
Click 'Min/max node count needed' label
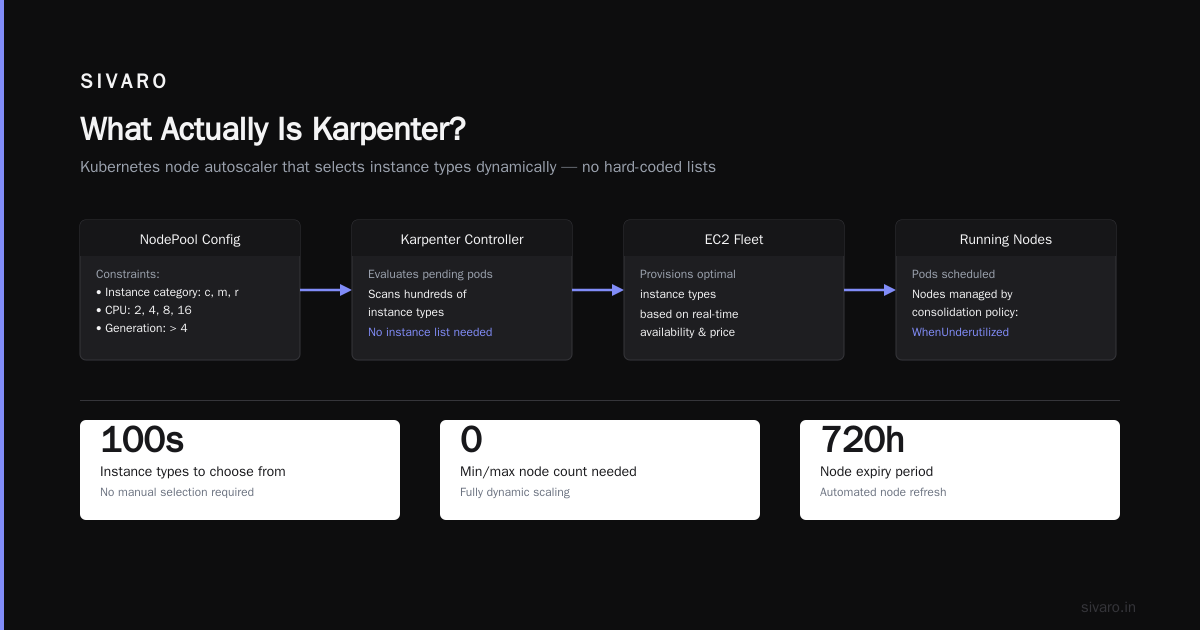click(x=548, y=472)
